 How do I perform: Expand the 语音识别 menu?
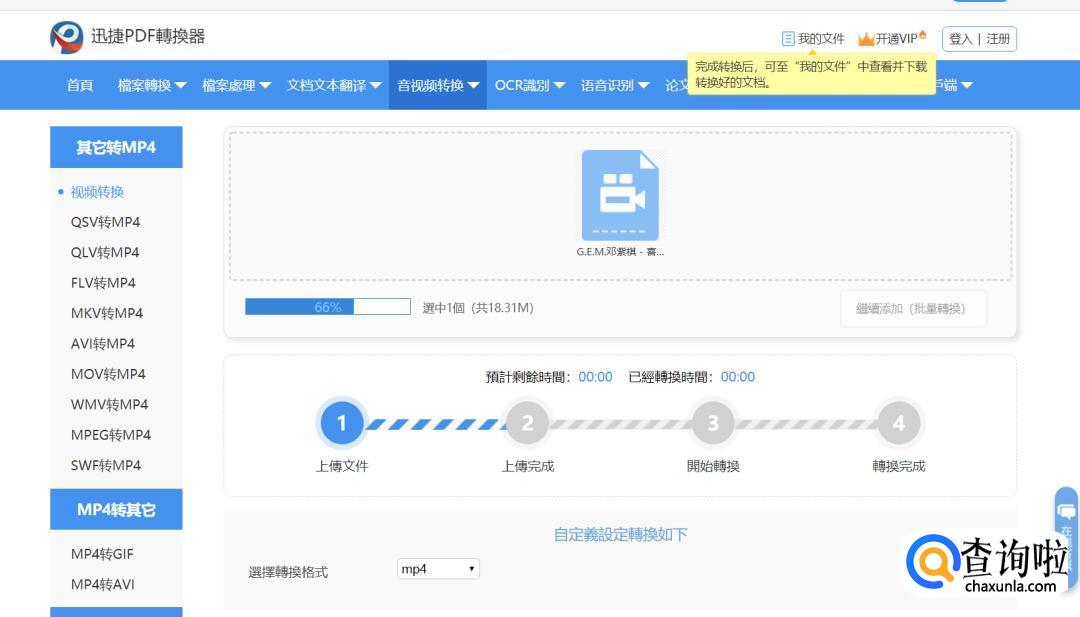point(615,85)
